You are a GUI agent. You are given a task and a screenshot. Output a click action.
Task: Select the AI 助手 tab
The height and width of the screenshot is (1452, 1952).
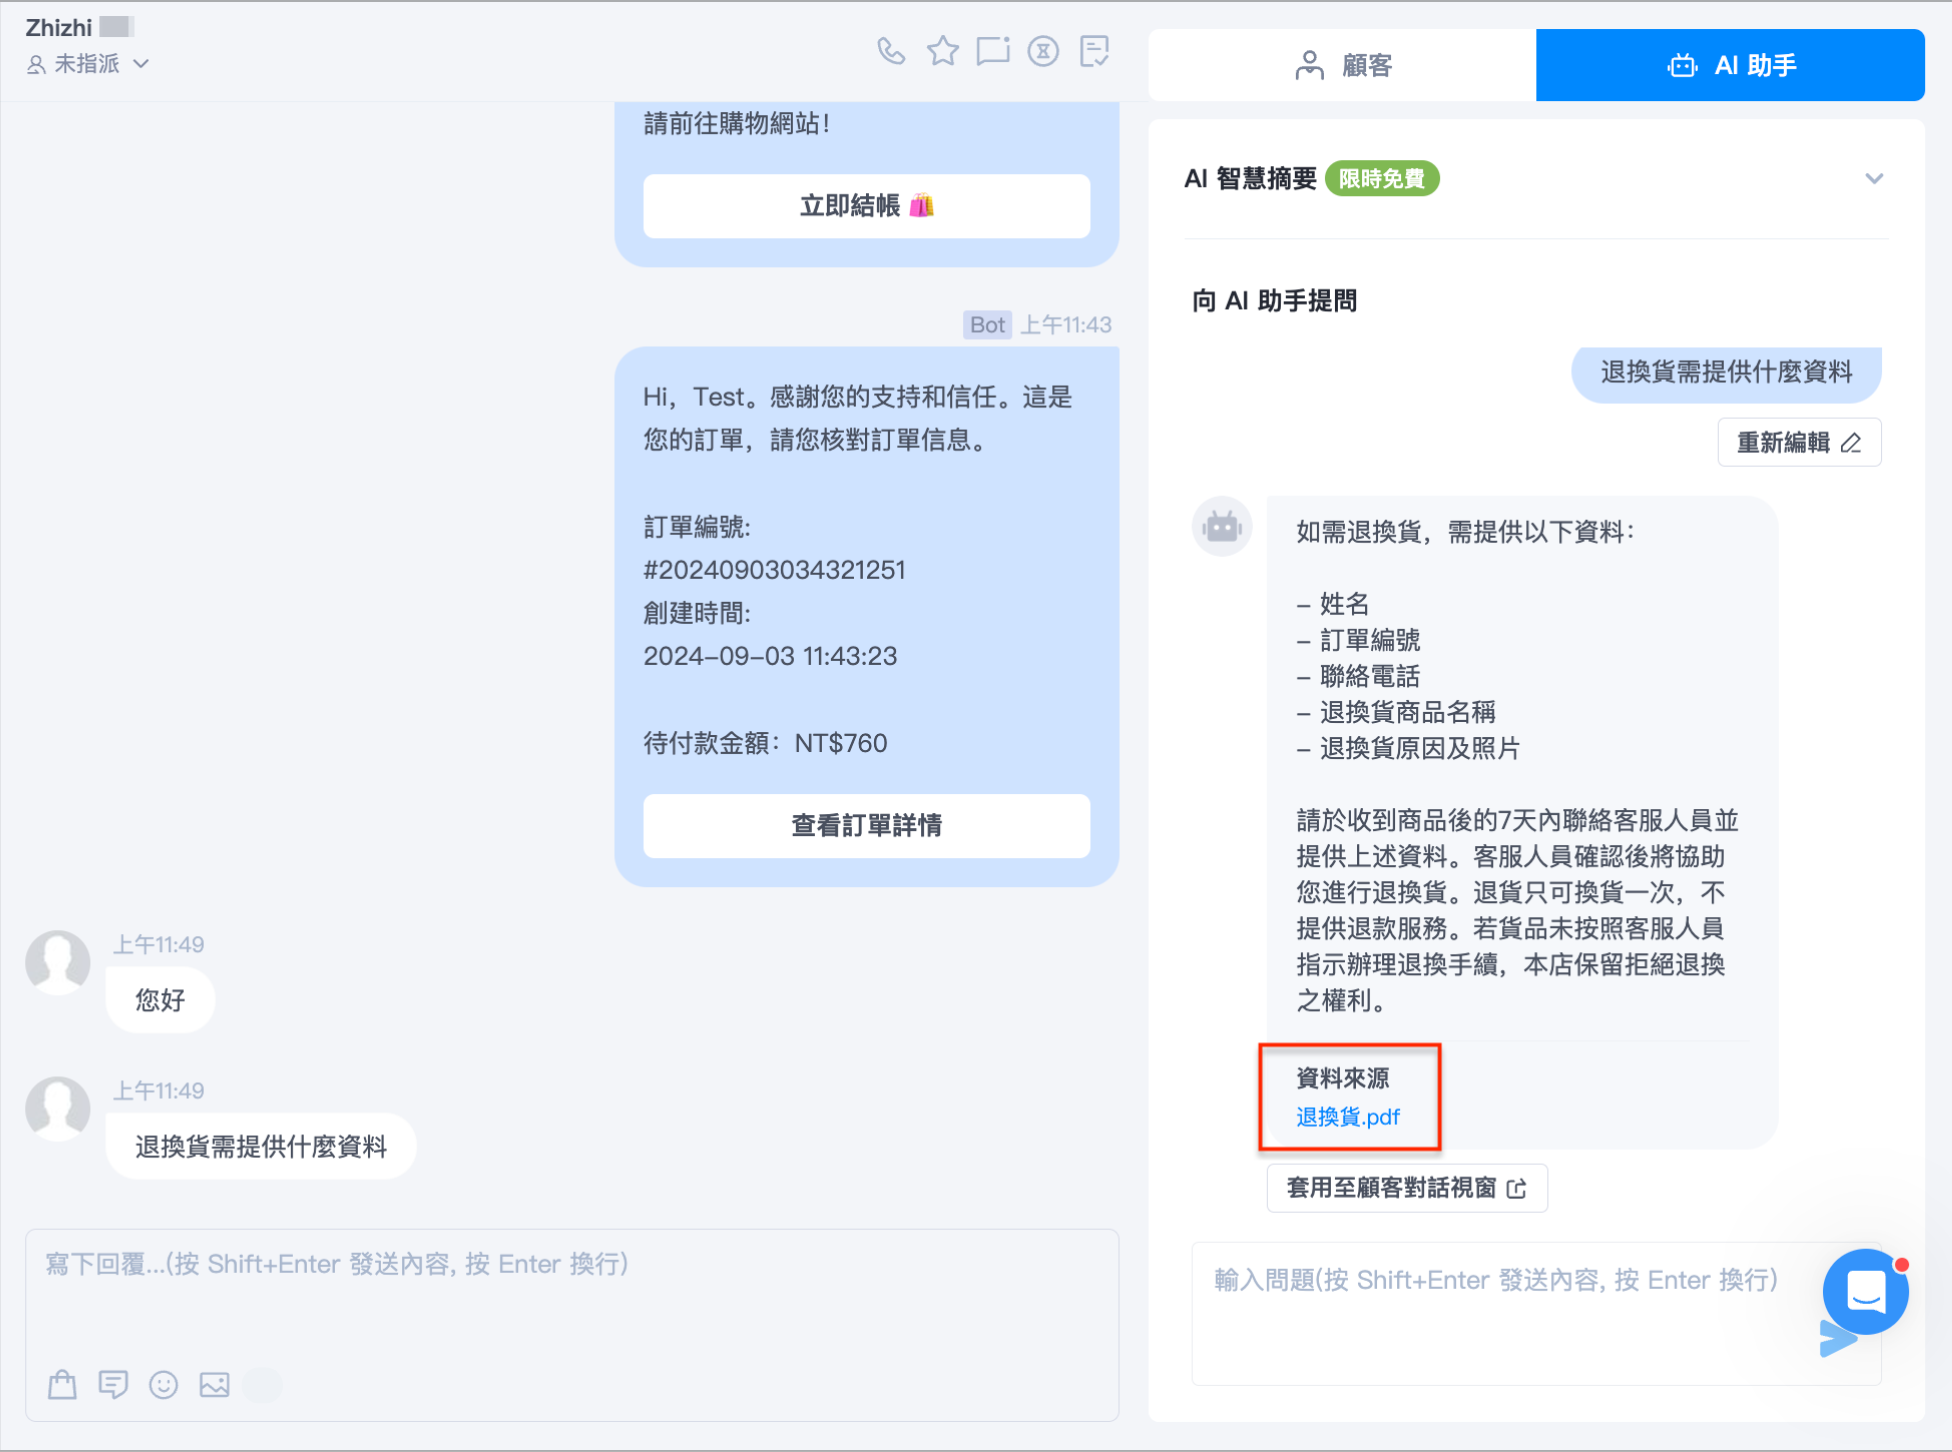(1731, 65)
